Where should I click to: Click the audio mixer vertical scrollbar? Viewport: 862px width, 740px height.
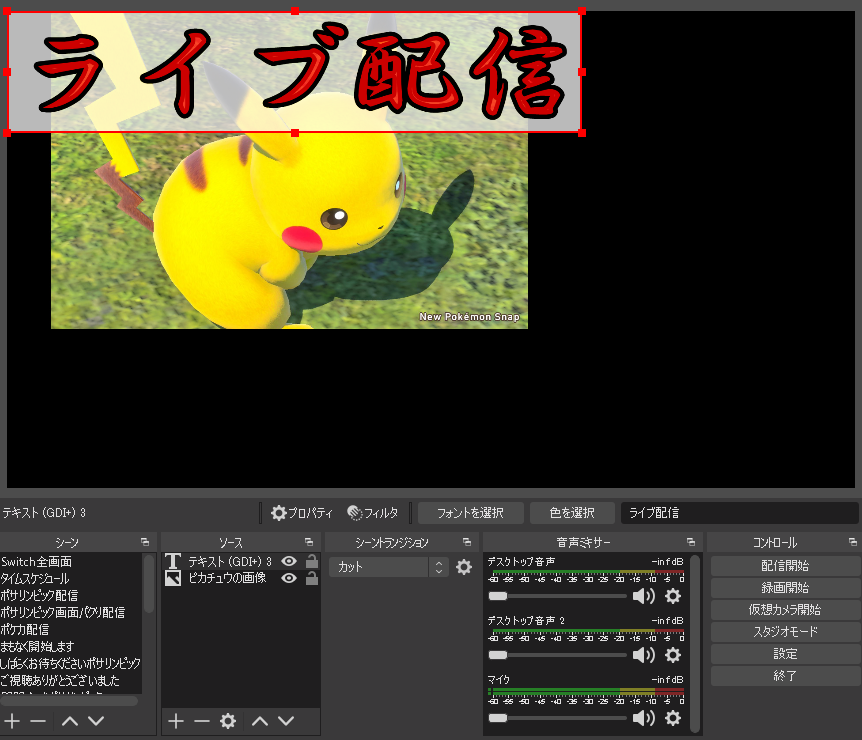[x=695, y=643]
